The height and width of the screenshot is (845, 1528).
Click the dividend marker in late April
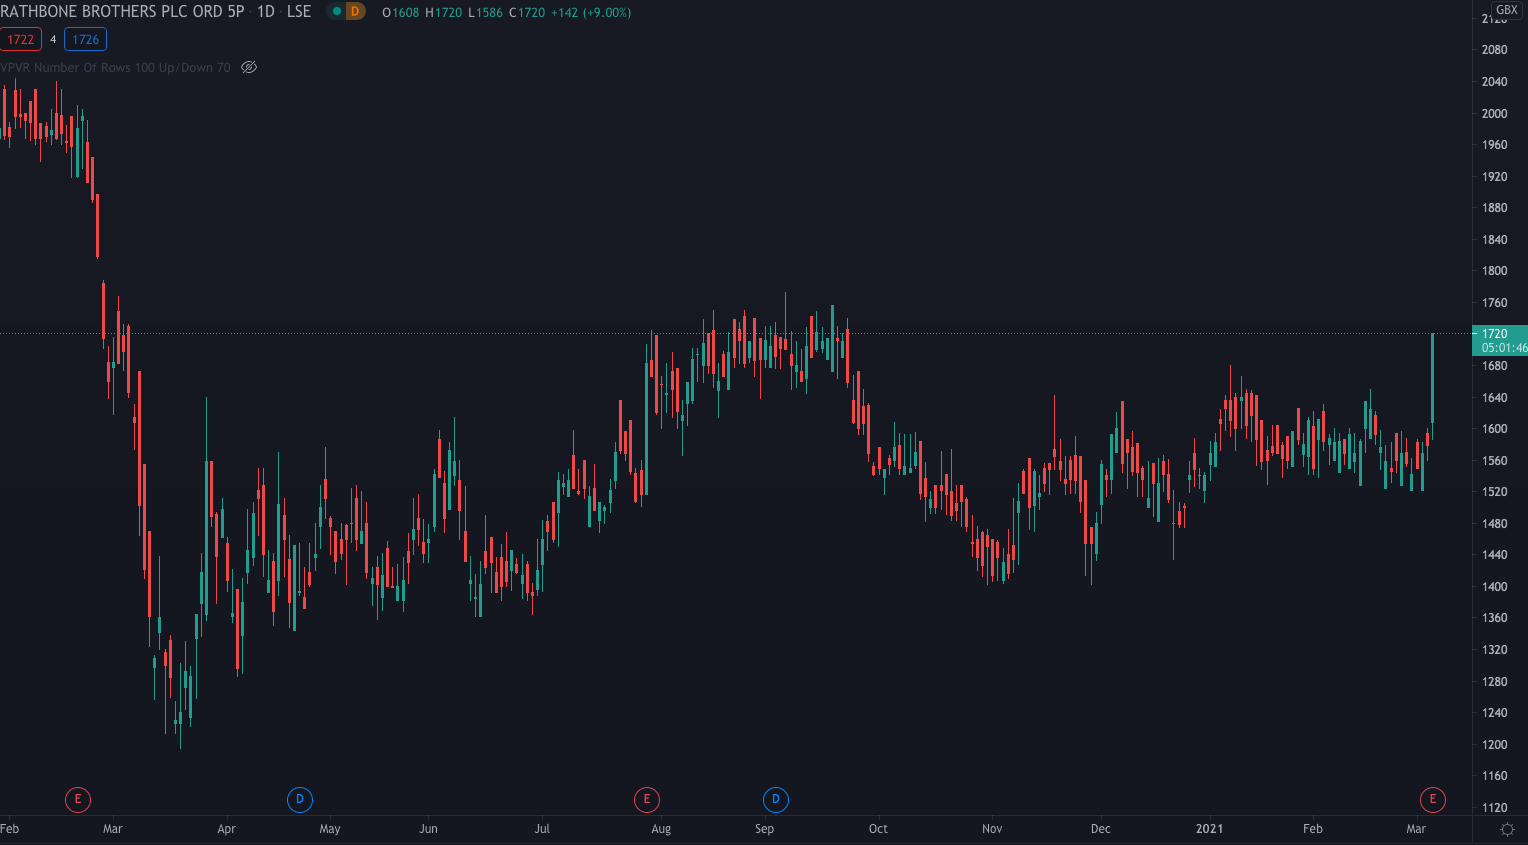pos(300,799)
